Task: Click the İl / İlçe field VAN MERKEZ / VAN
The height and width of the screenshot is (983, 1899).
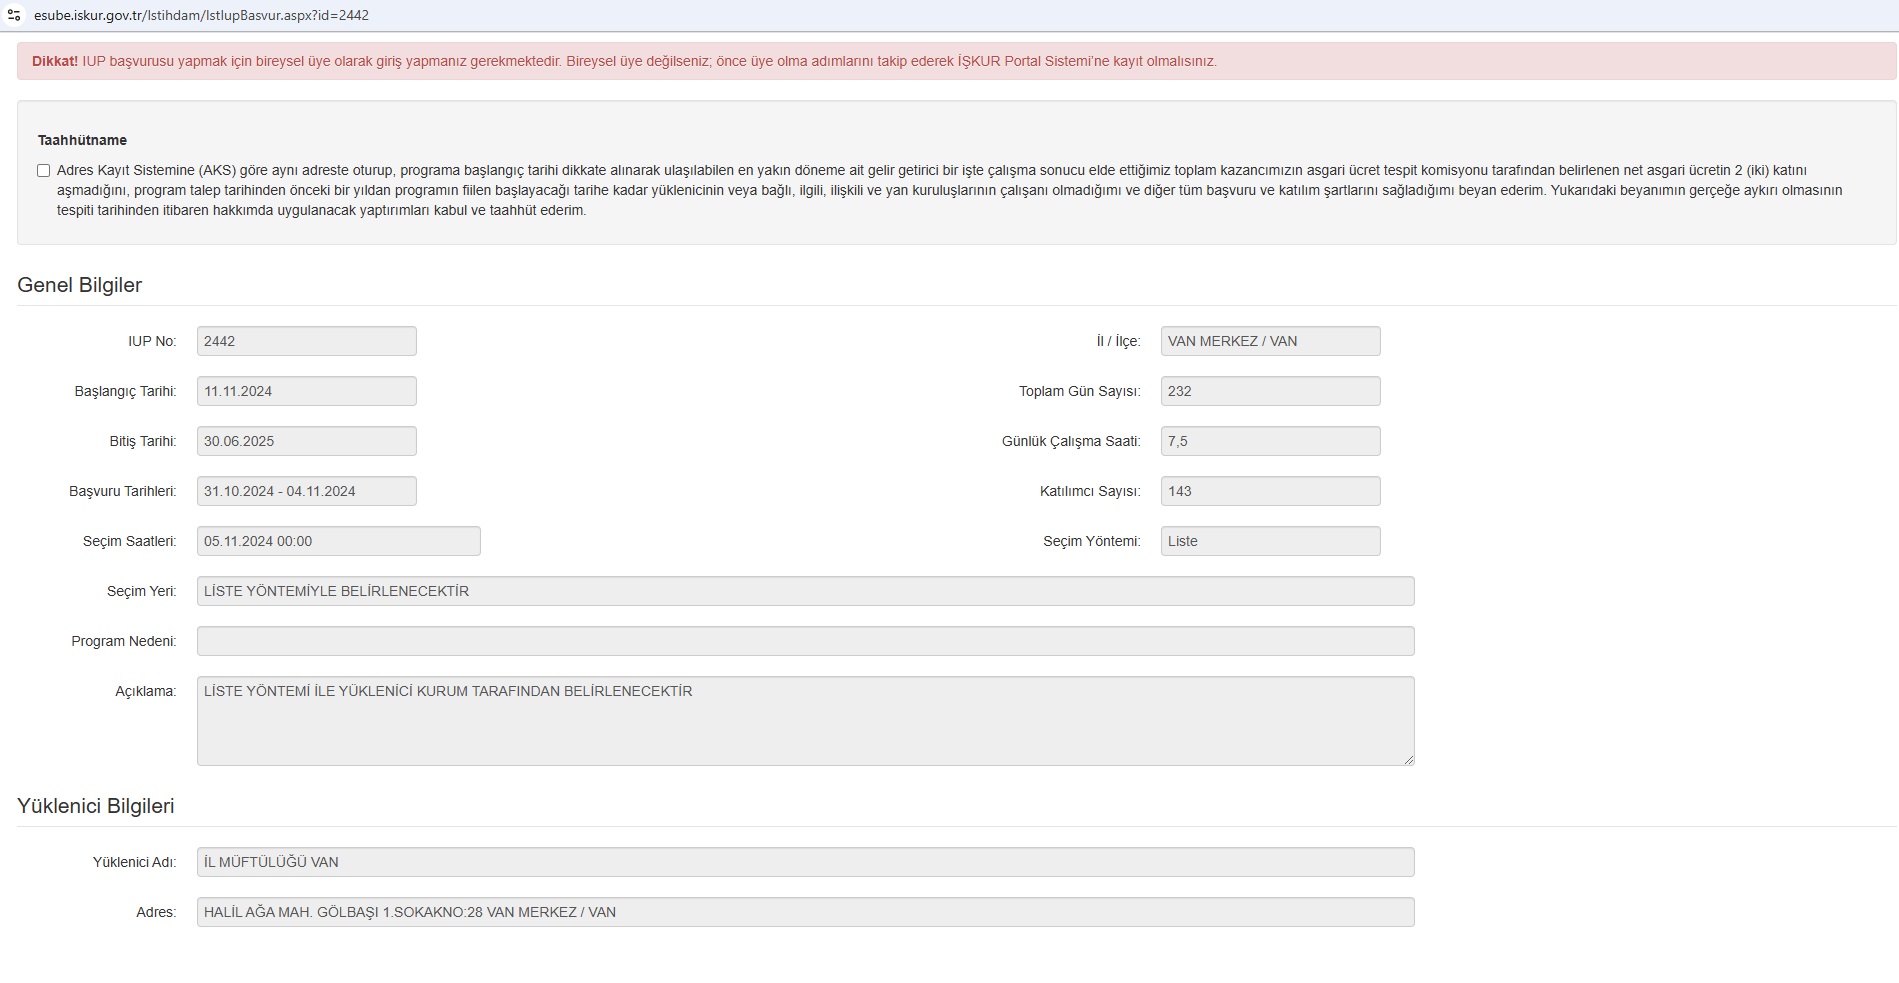Action: click(1271, 341)
